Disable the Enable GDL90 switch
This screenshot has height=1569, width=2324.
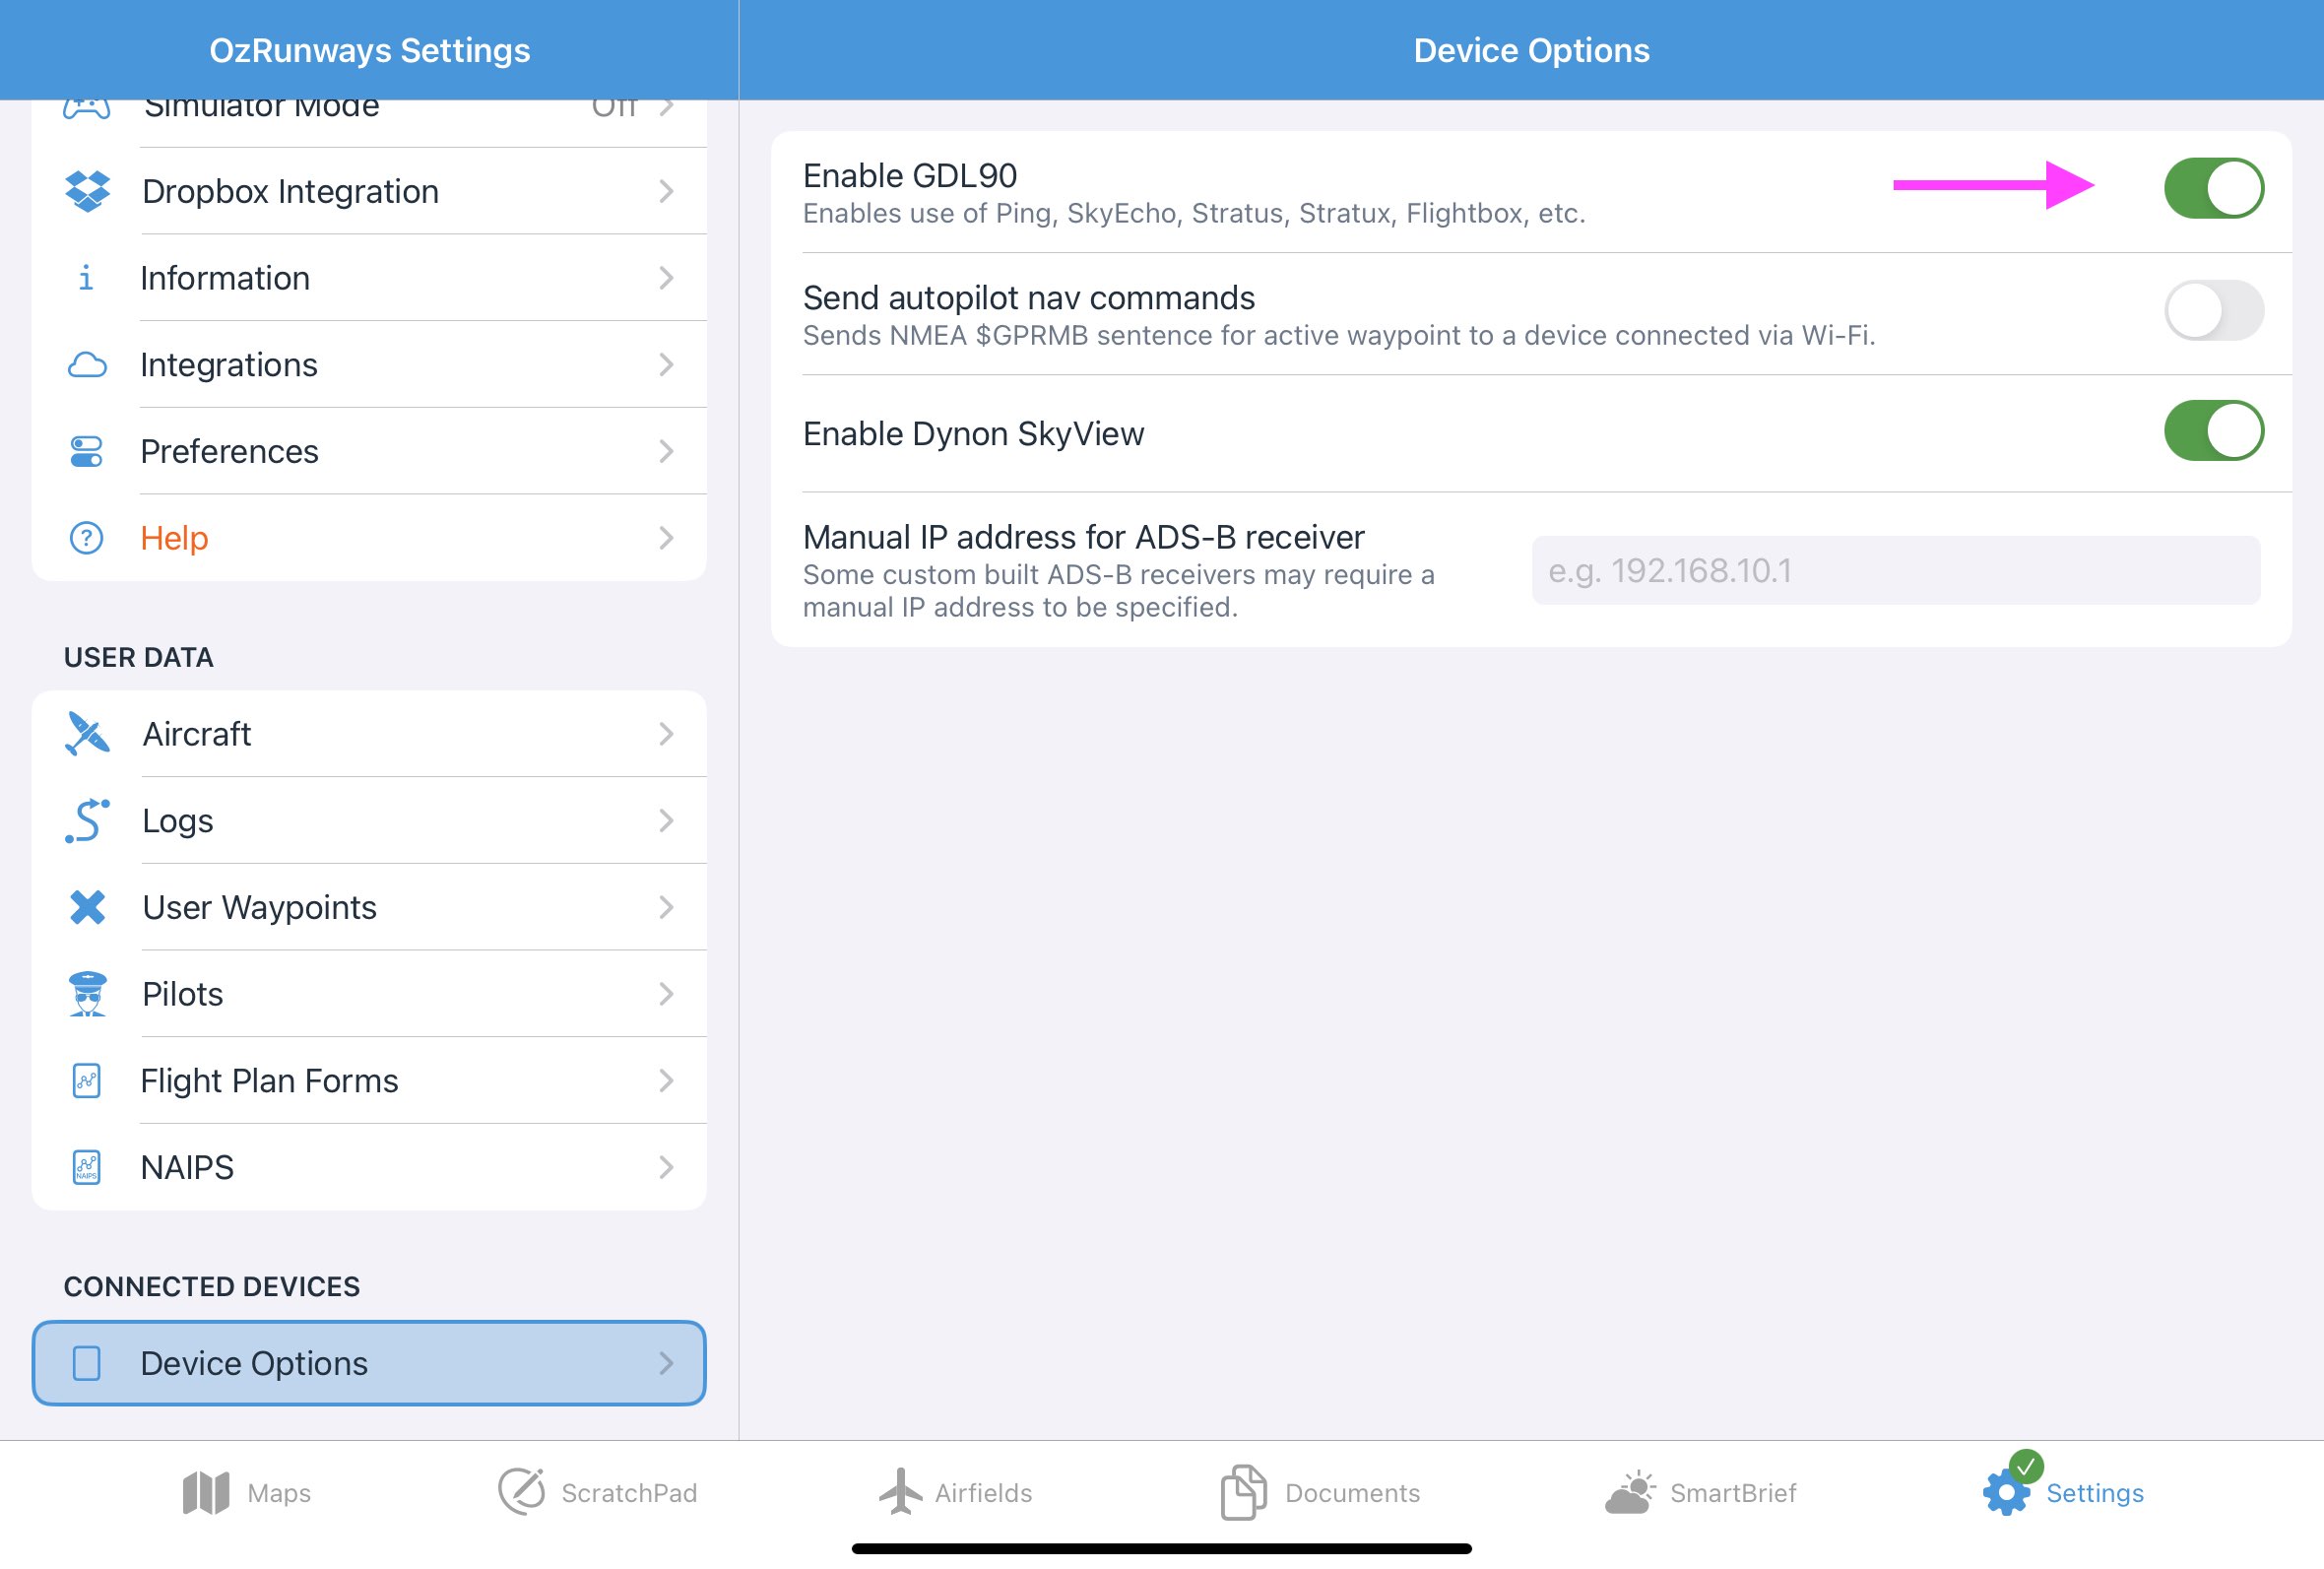[x=2213, y=188]
